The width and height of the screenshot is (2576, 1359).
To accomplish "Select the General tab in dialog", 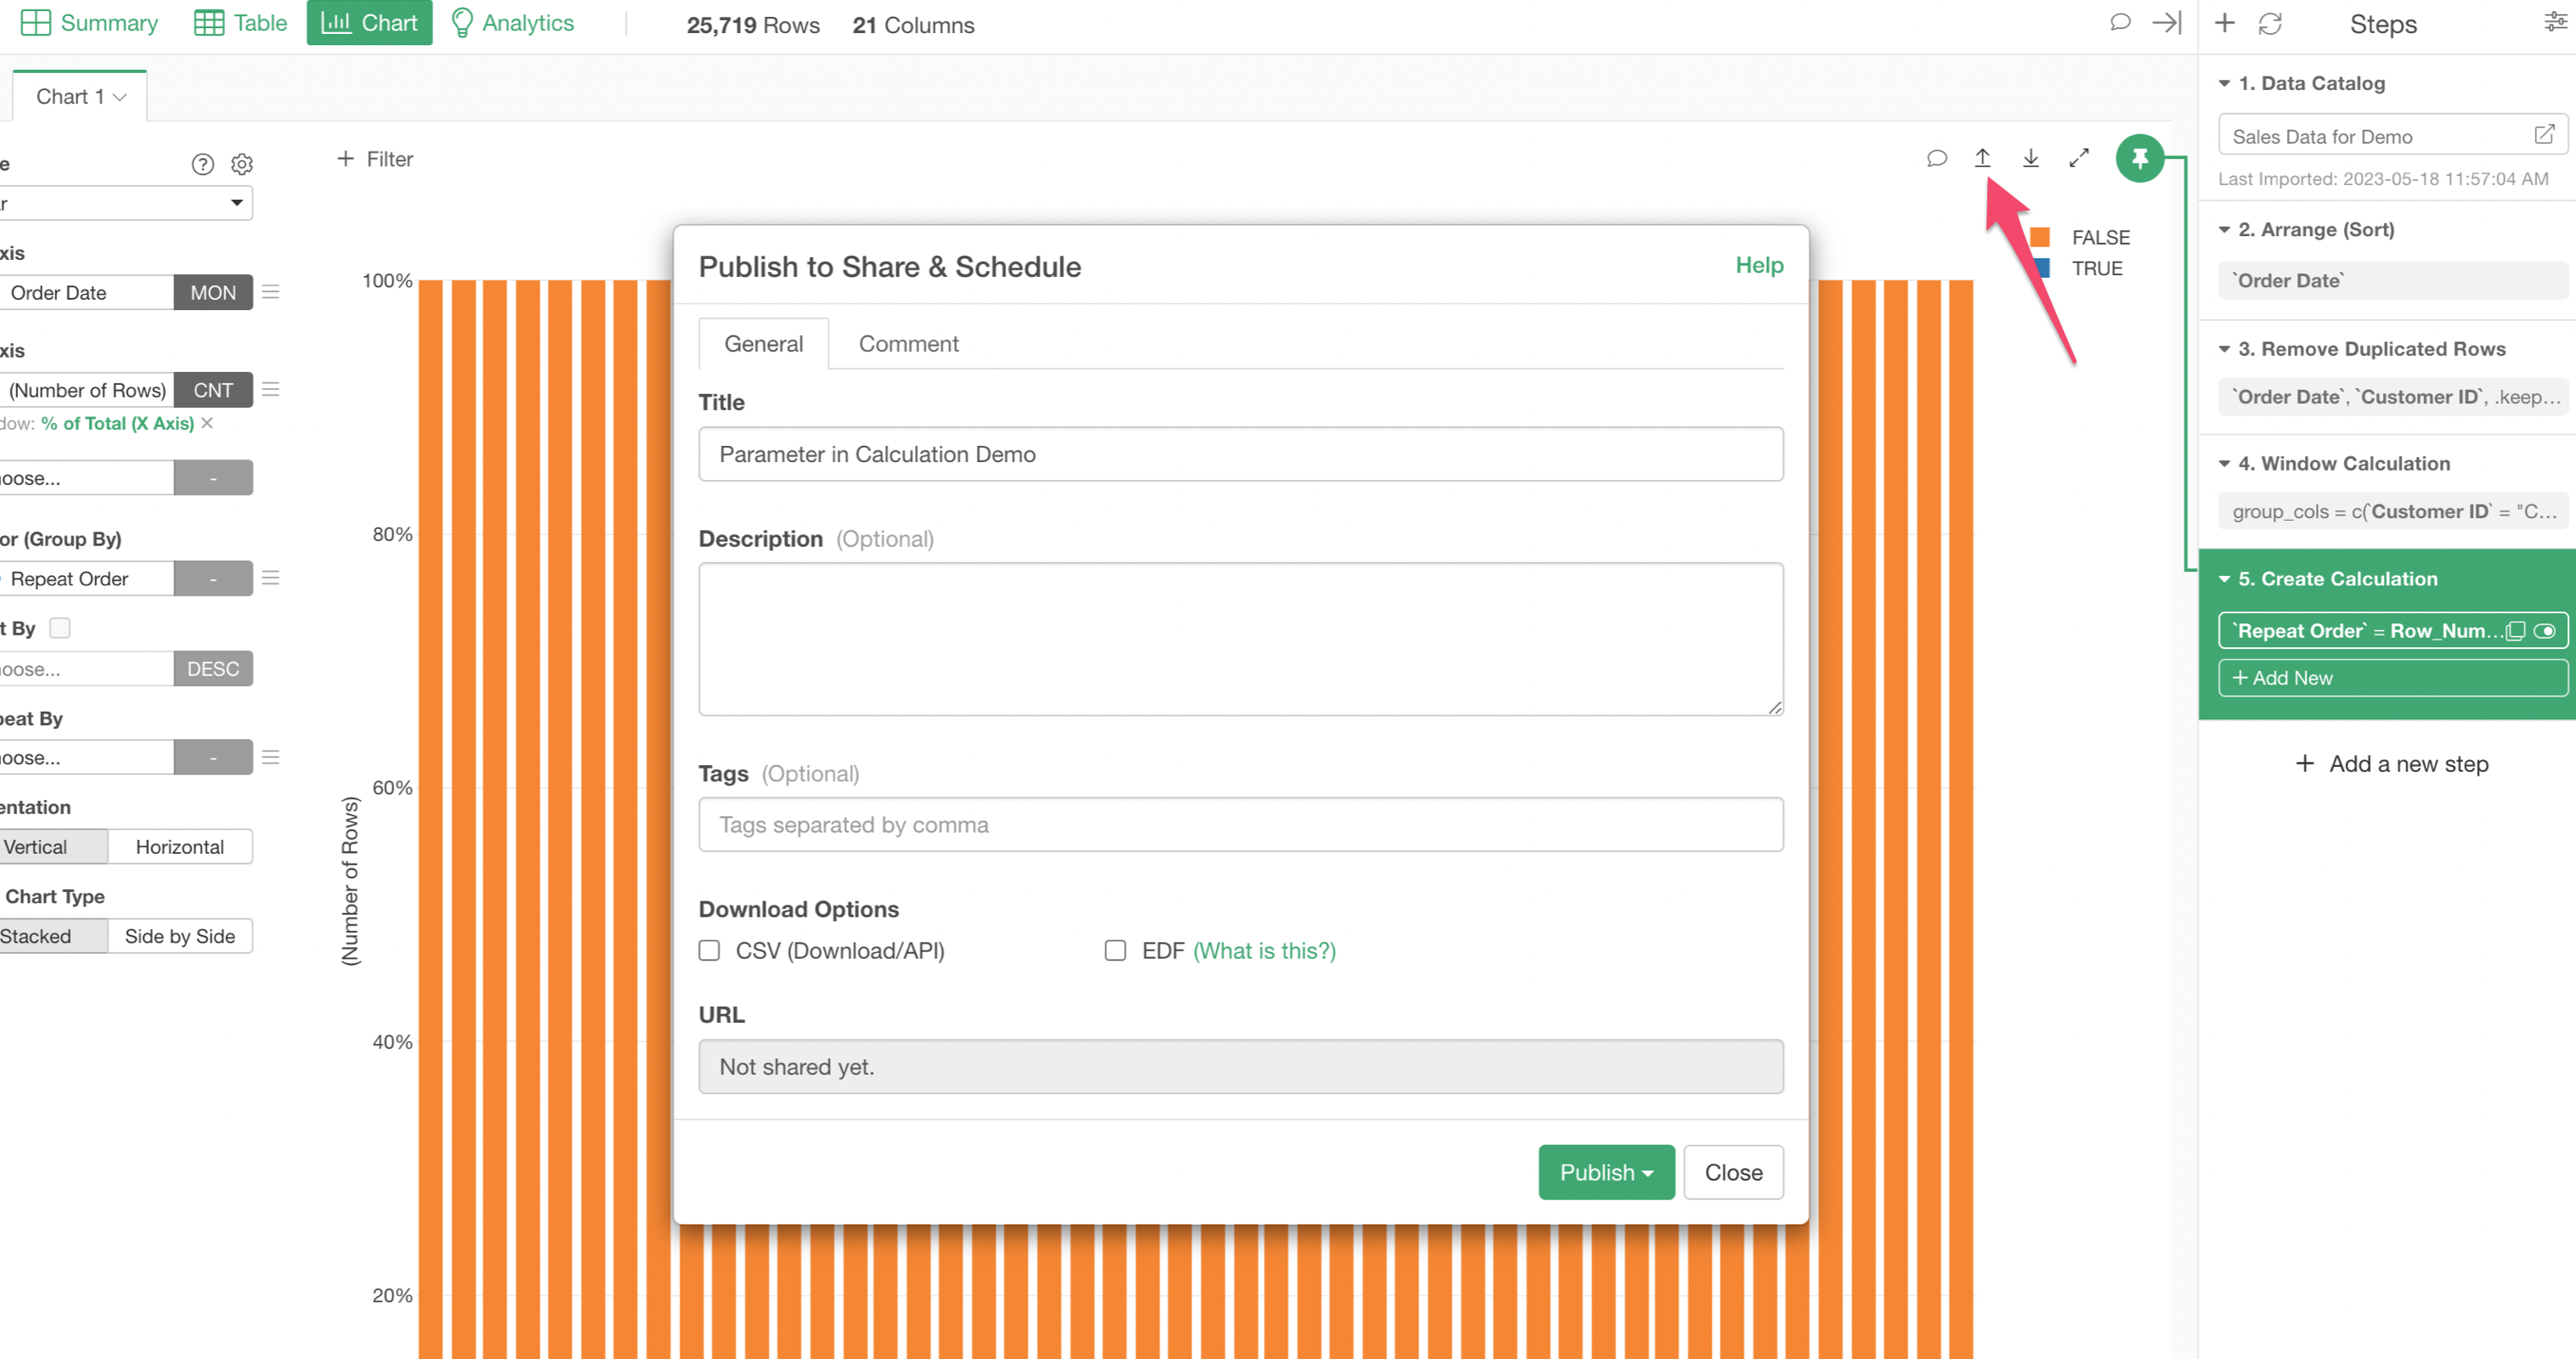I will 763,344.
